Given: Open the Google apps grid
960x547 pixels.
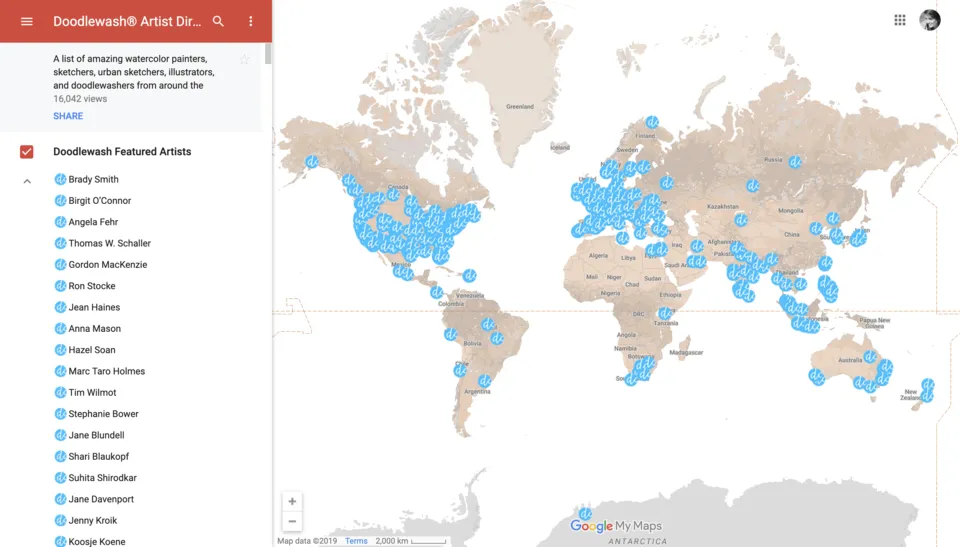Looking at the screenshot, I should click(x=899, y=20).
